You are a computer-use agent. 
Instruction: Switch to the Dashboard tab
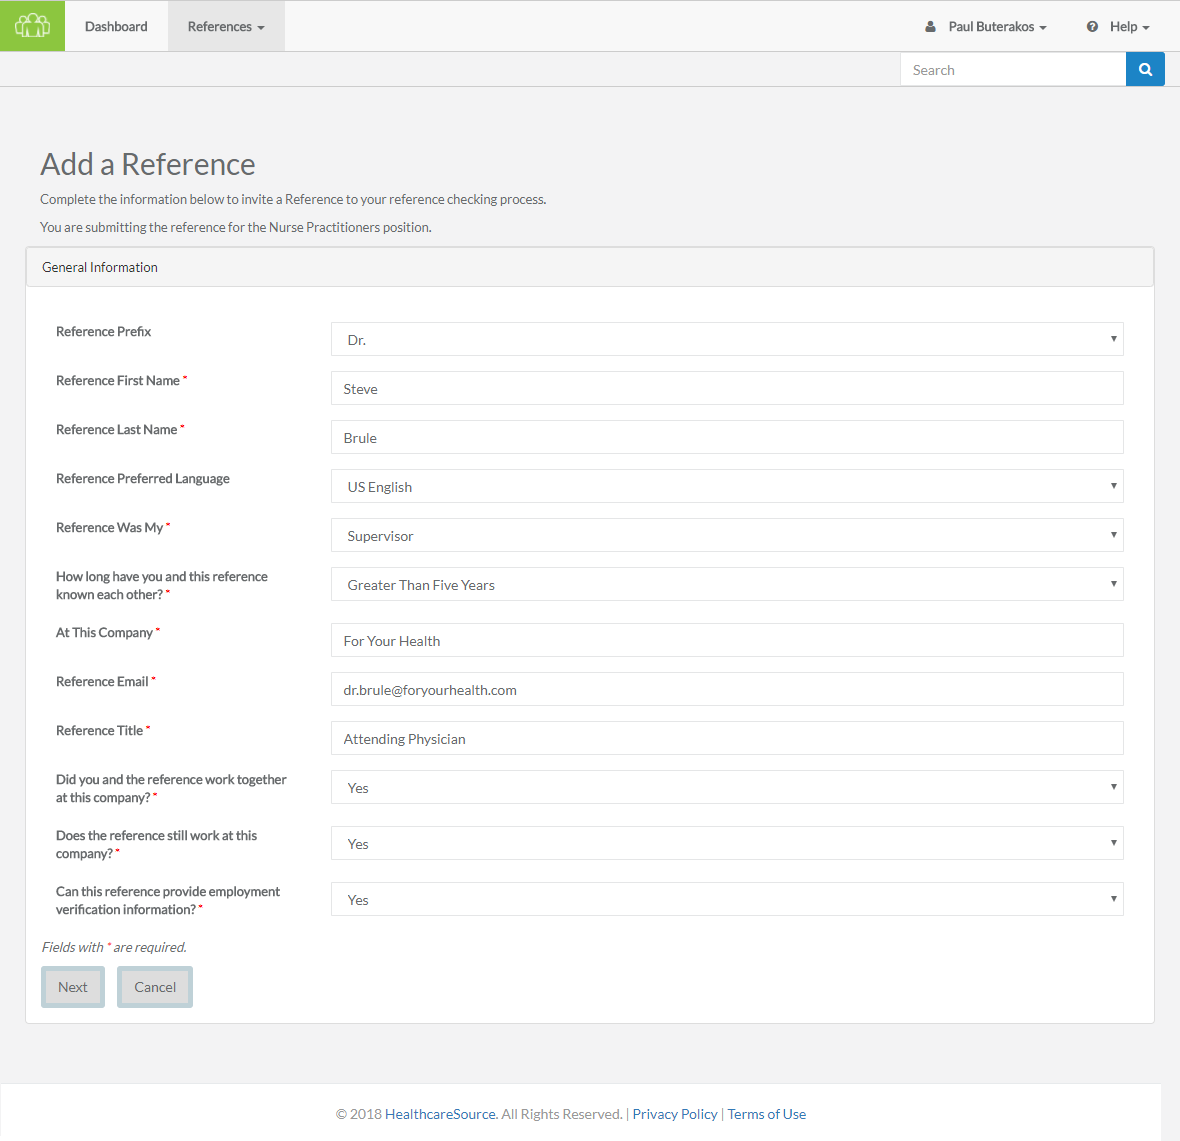click(x=115, y=26)
